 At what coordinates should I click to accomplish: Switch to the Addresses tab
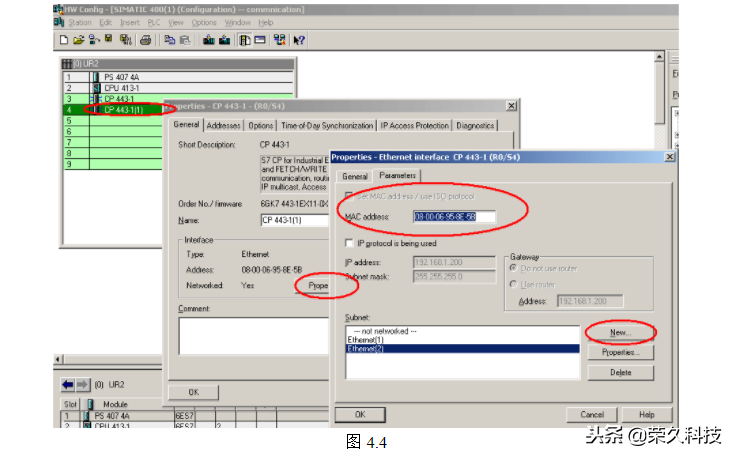(224, 126)
